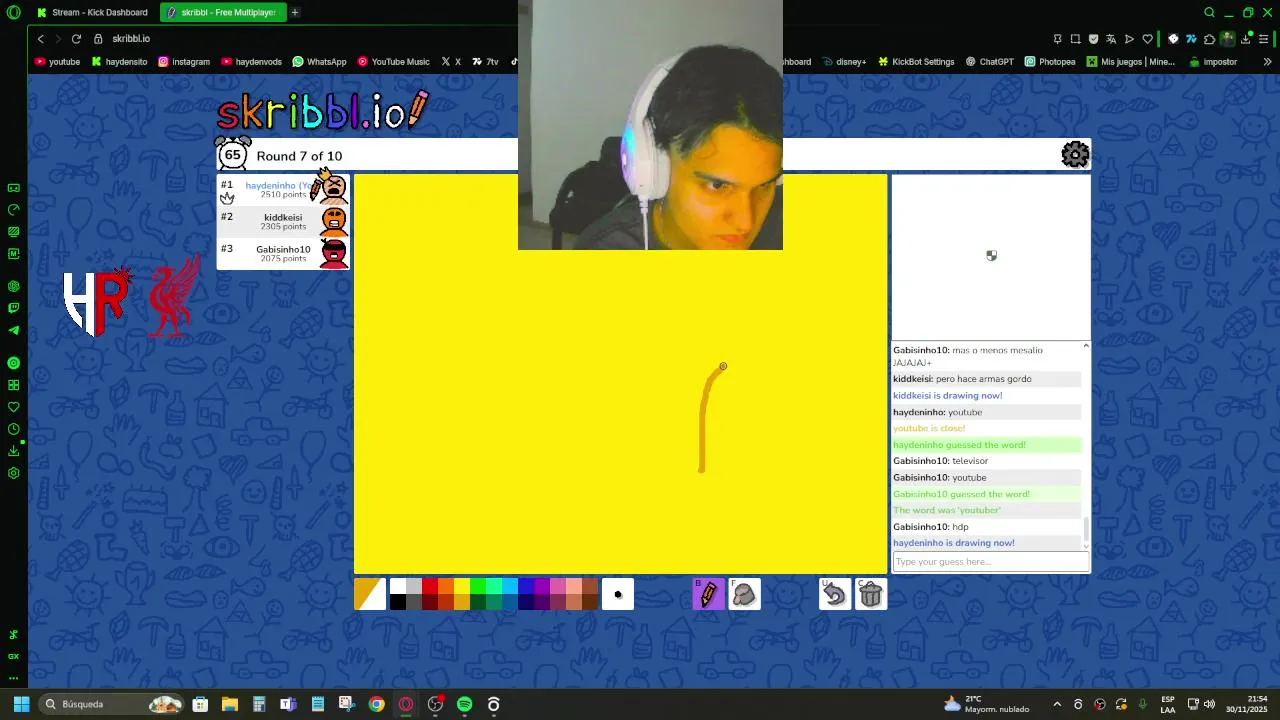The image size is (1280, 720).
Task: Clear canvas with the trash can
Action: click(x=870, y=594)
